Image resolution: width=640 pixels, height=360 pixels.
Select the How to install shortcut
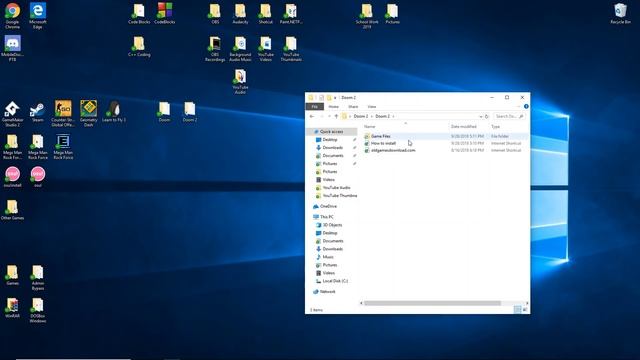coord(383,143)
